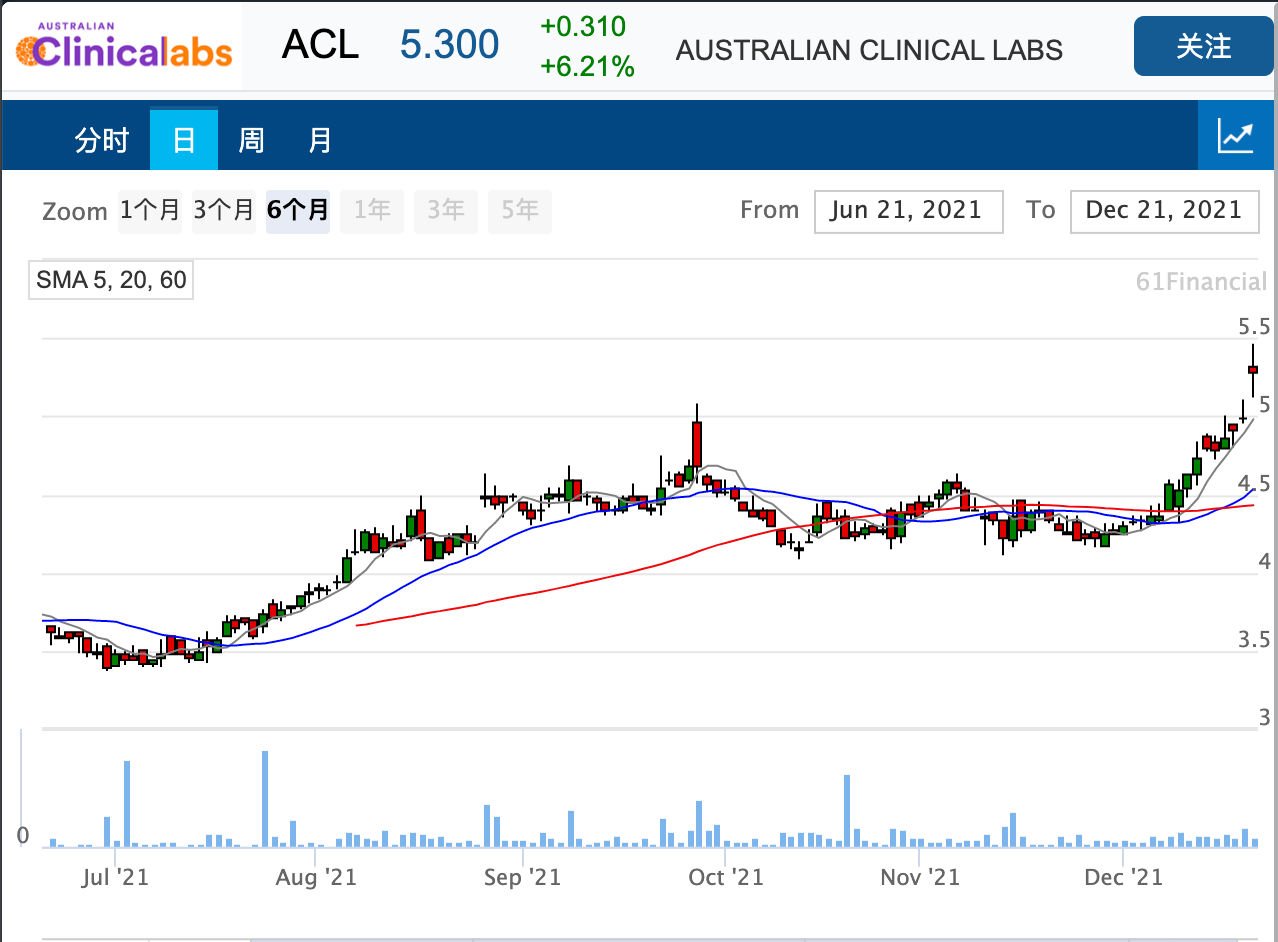Click the Nov '21 axis label
This screenshot has width=1278, height=942.
point(920,878)
